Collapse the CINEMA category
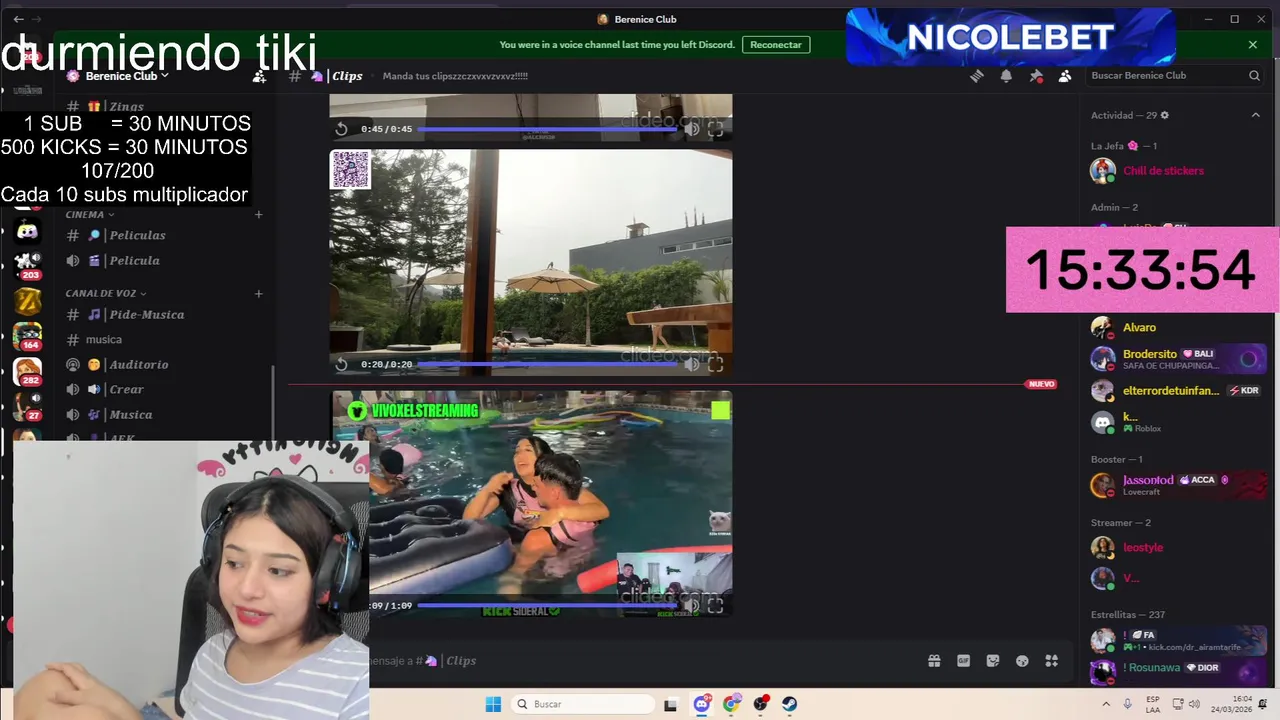This screenshot has width=1280, height=720. (89, 214)
